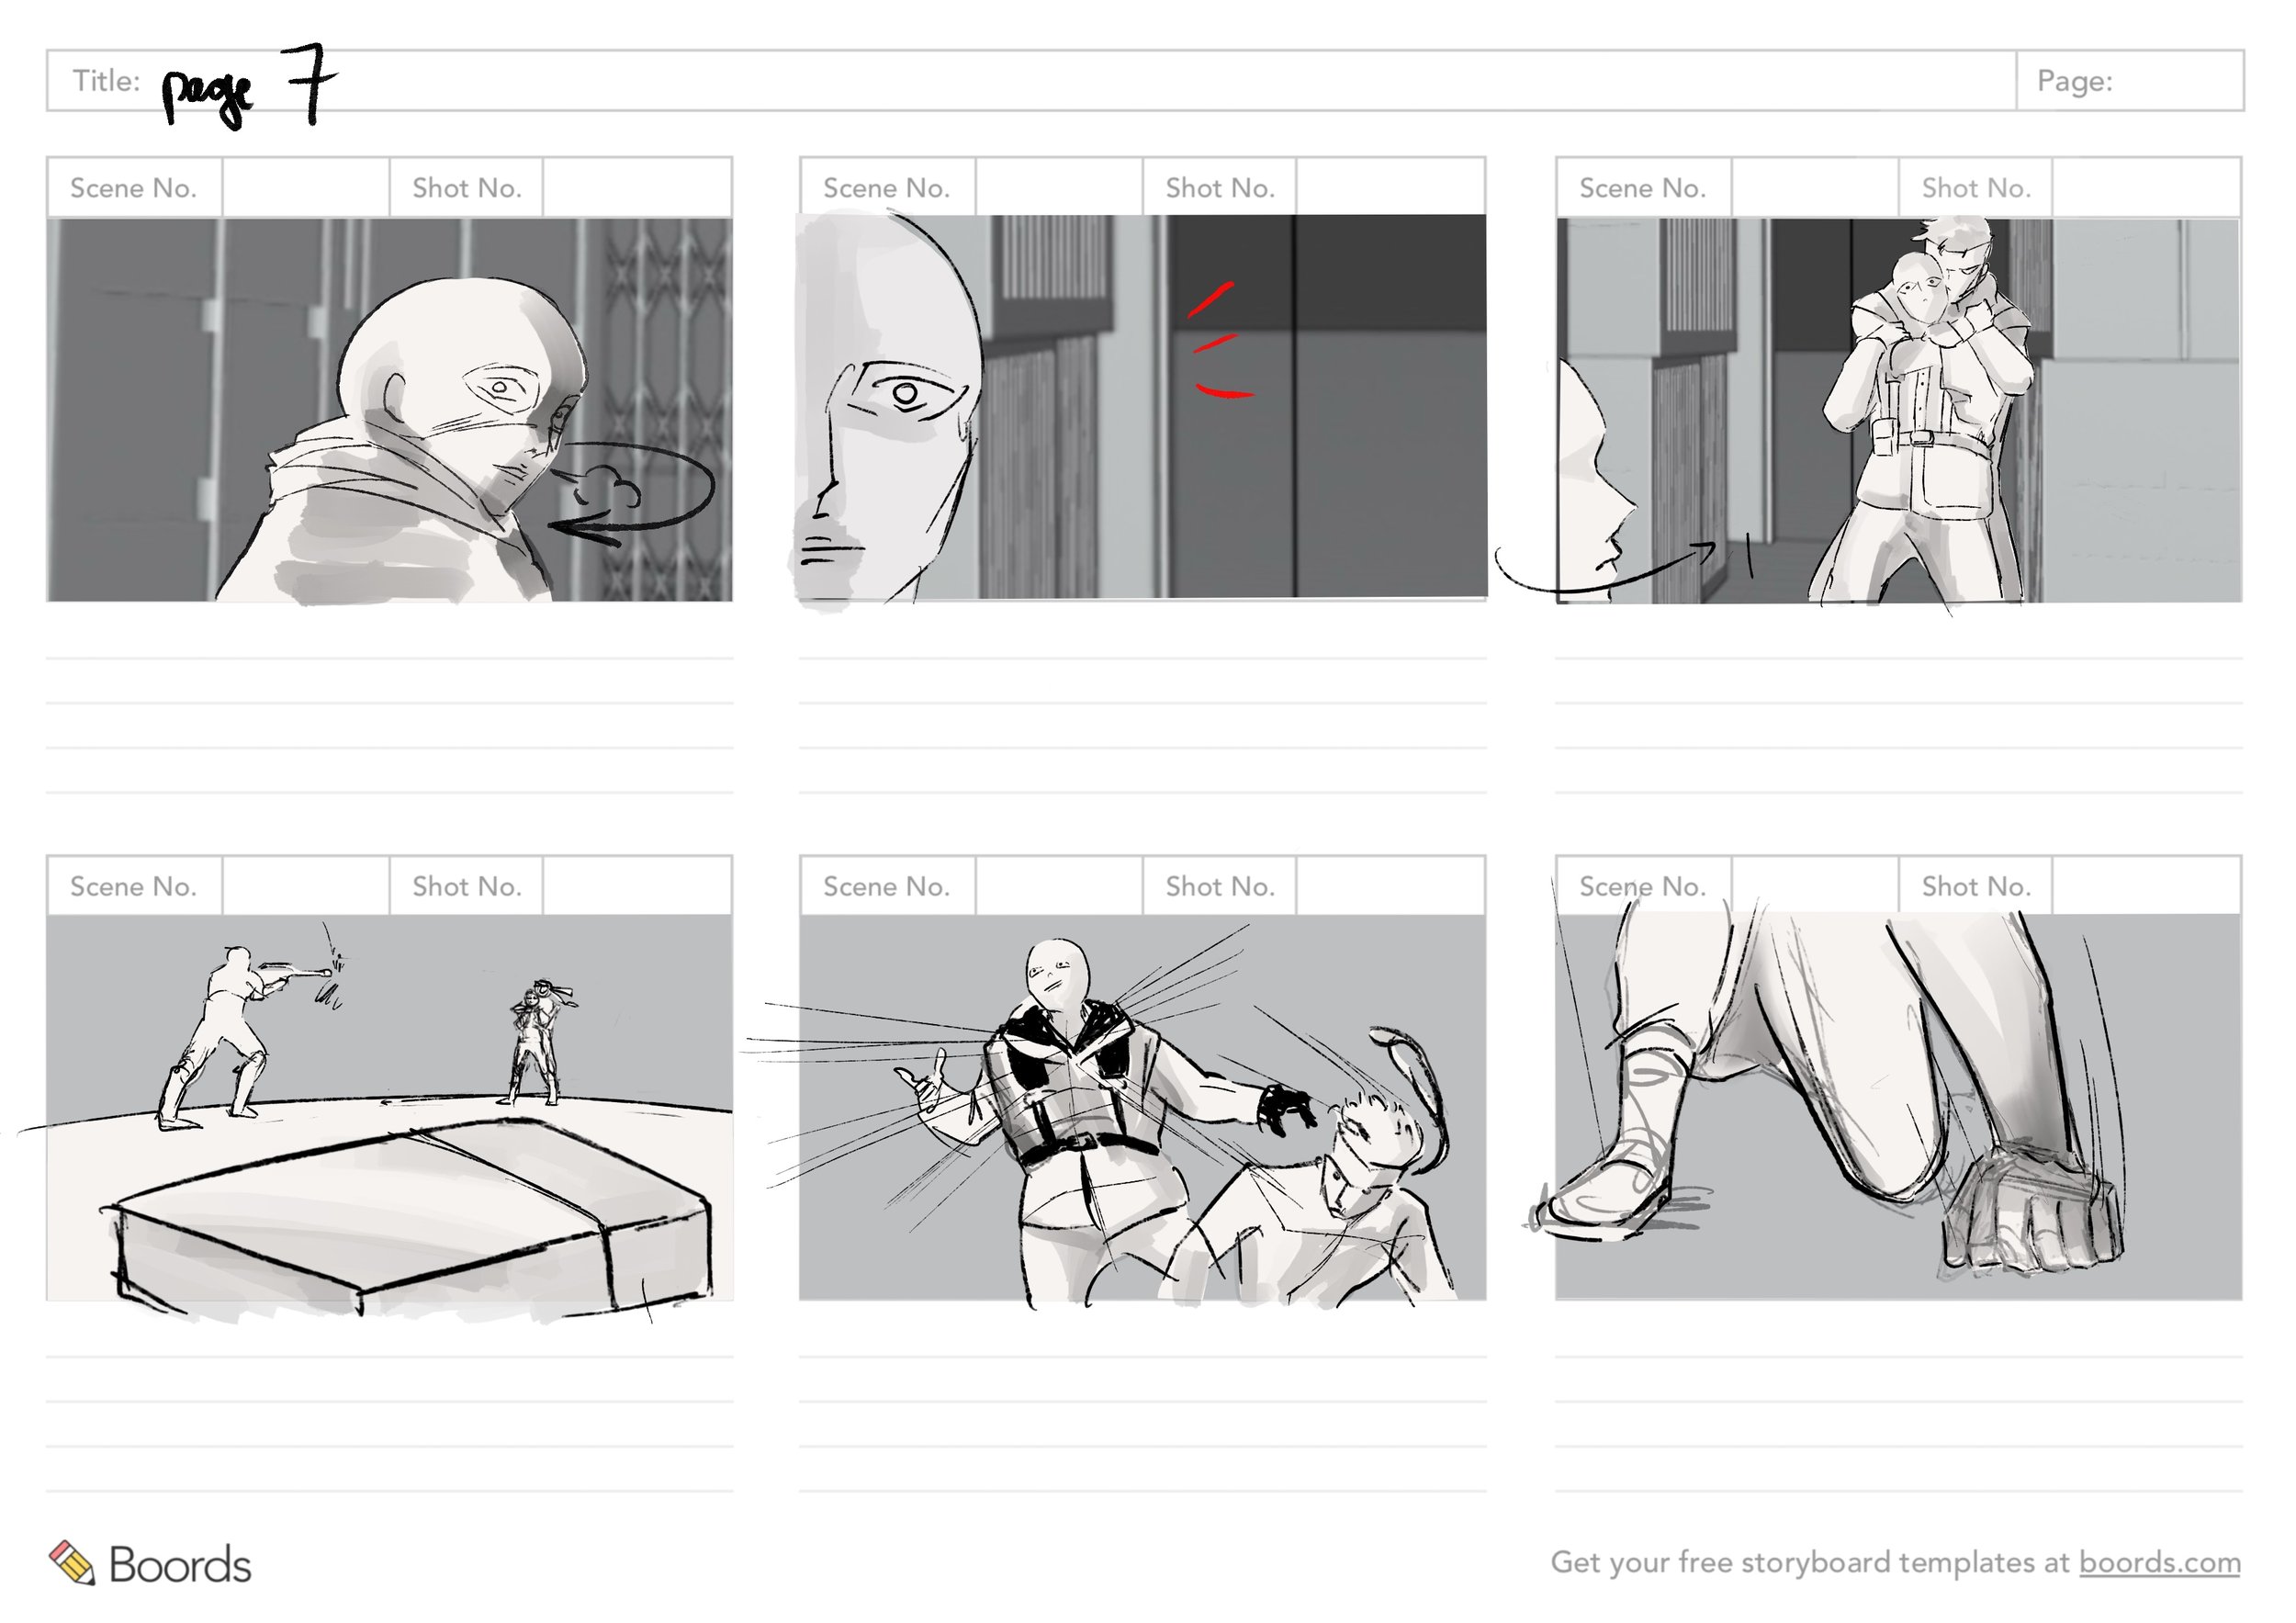2296x1623 pixels.
Task: Select the masked bald character turning thumbnail
Action: point(389,409)
